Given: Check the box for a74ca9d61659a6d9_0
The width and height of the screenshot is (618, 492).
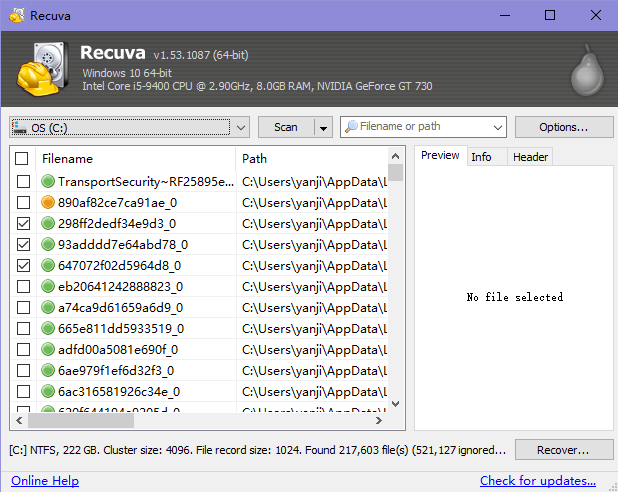Looking at the screenshot, I should (23, 307).
